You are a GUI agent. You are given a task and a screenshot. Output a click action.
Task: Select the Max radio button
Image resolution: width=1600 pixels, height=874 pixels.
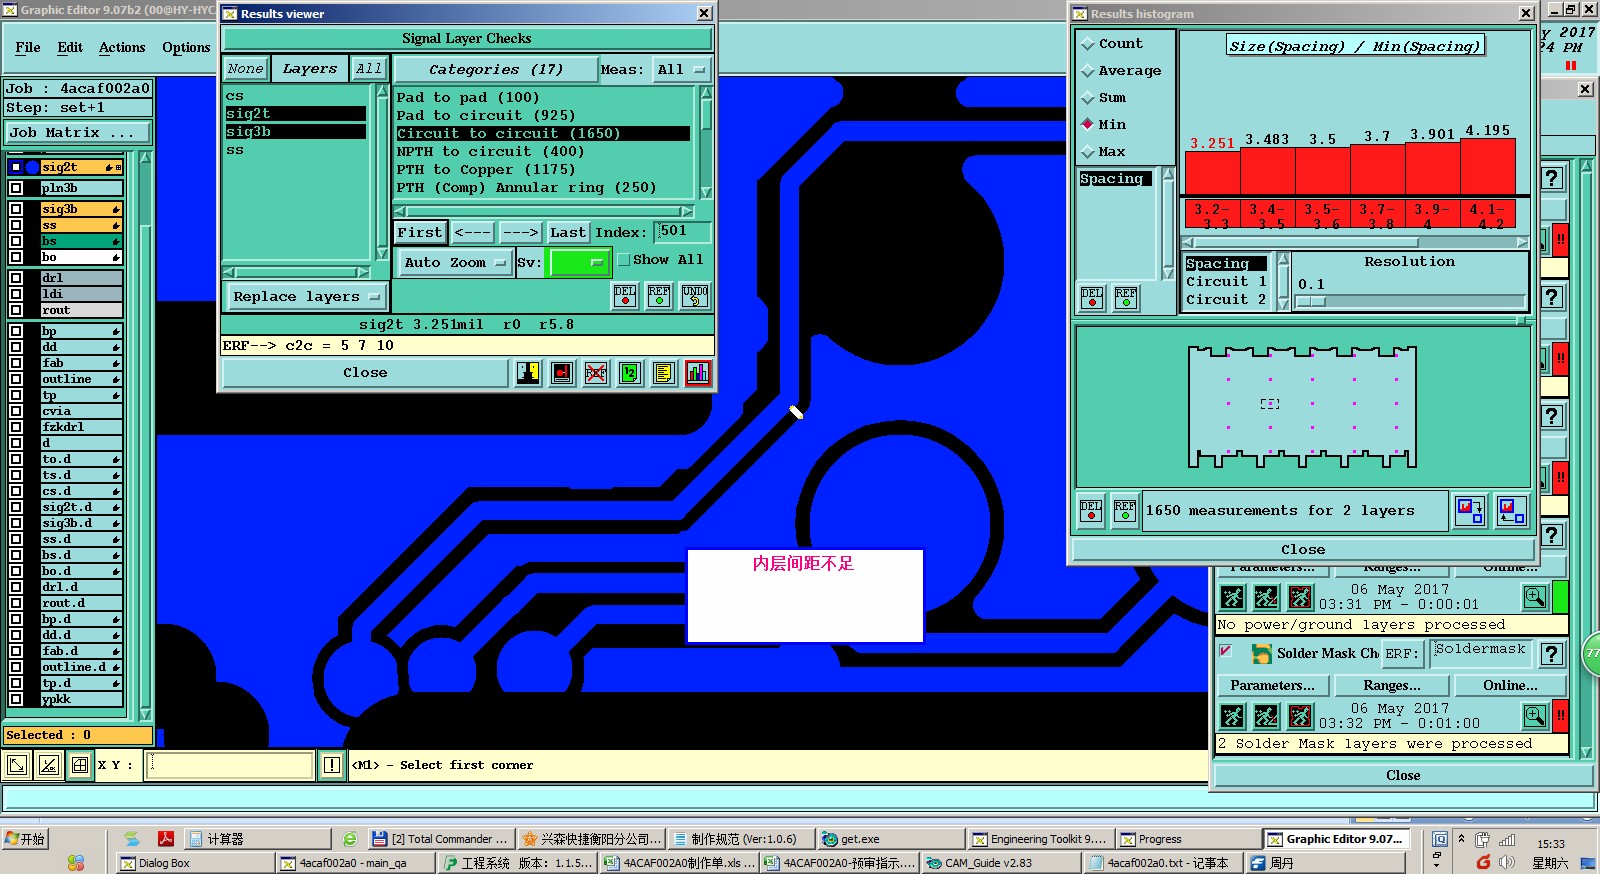(1088, 152)
